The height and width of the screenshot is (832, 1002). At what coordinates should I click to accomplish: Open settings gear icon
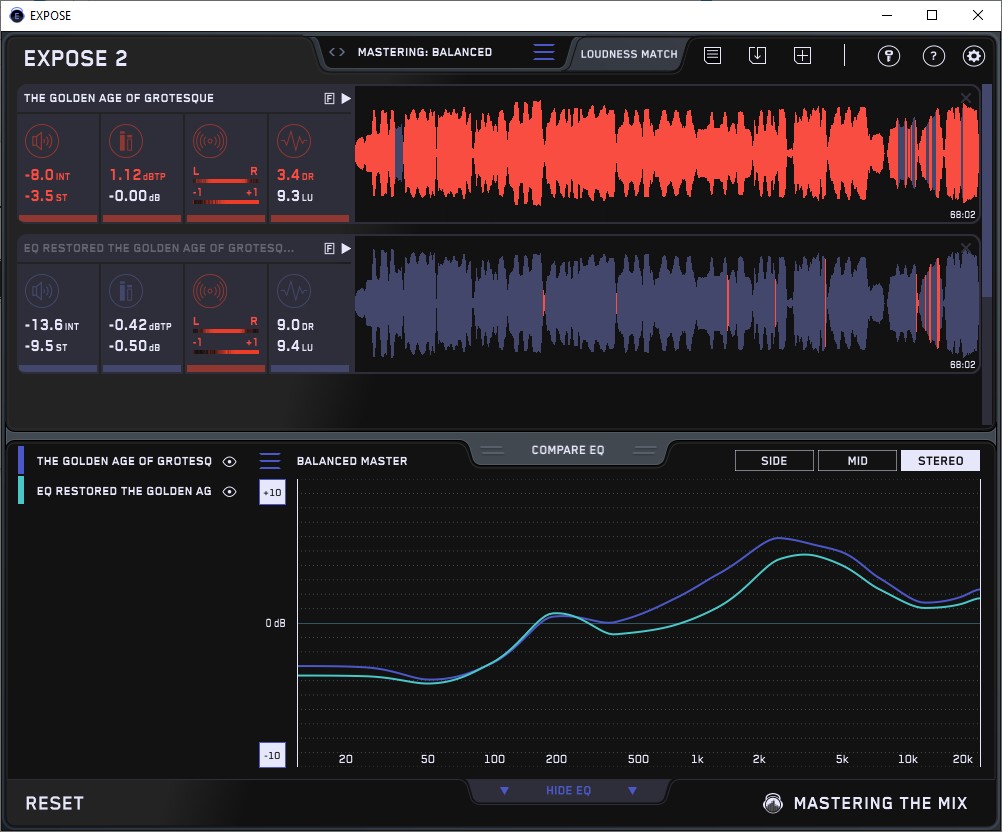(x=974, y=55)
